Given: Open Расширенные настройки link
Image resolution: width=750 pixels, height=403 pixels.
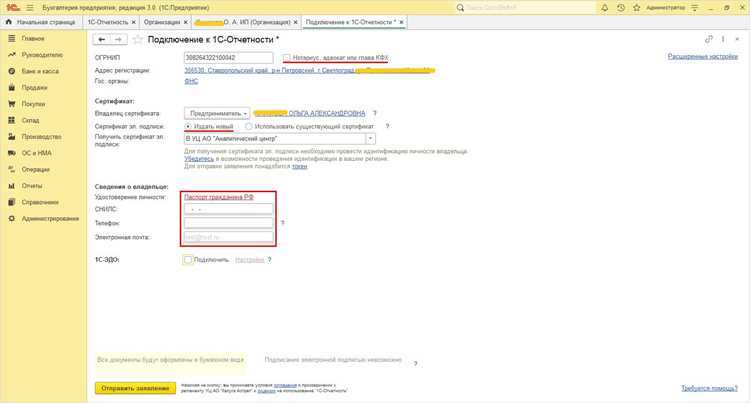Looking at the screenshot, I should point(703,56).
